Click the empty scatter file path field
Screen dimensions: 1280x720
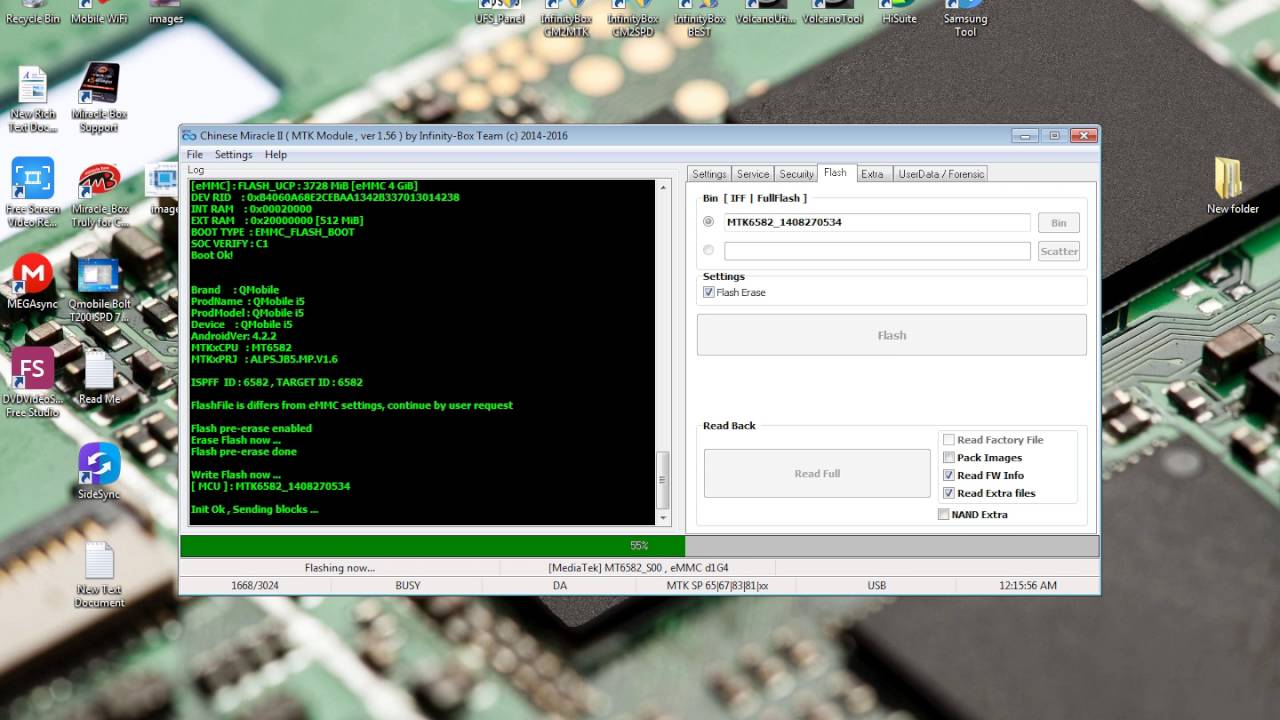877,251
